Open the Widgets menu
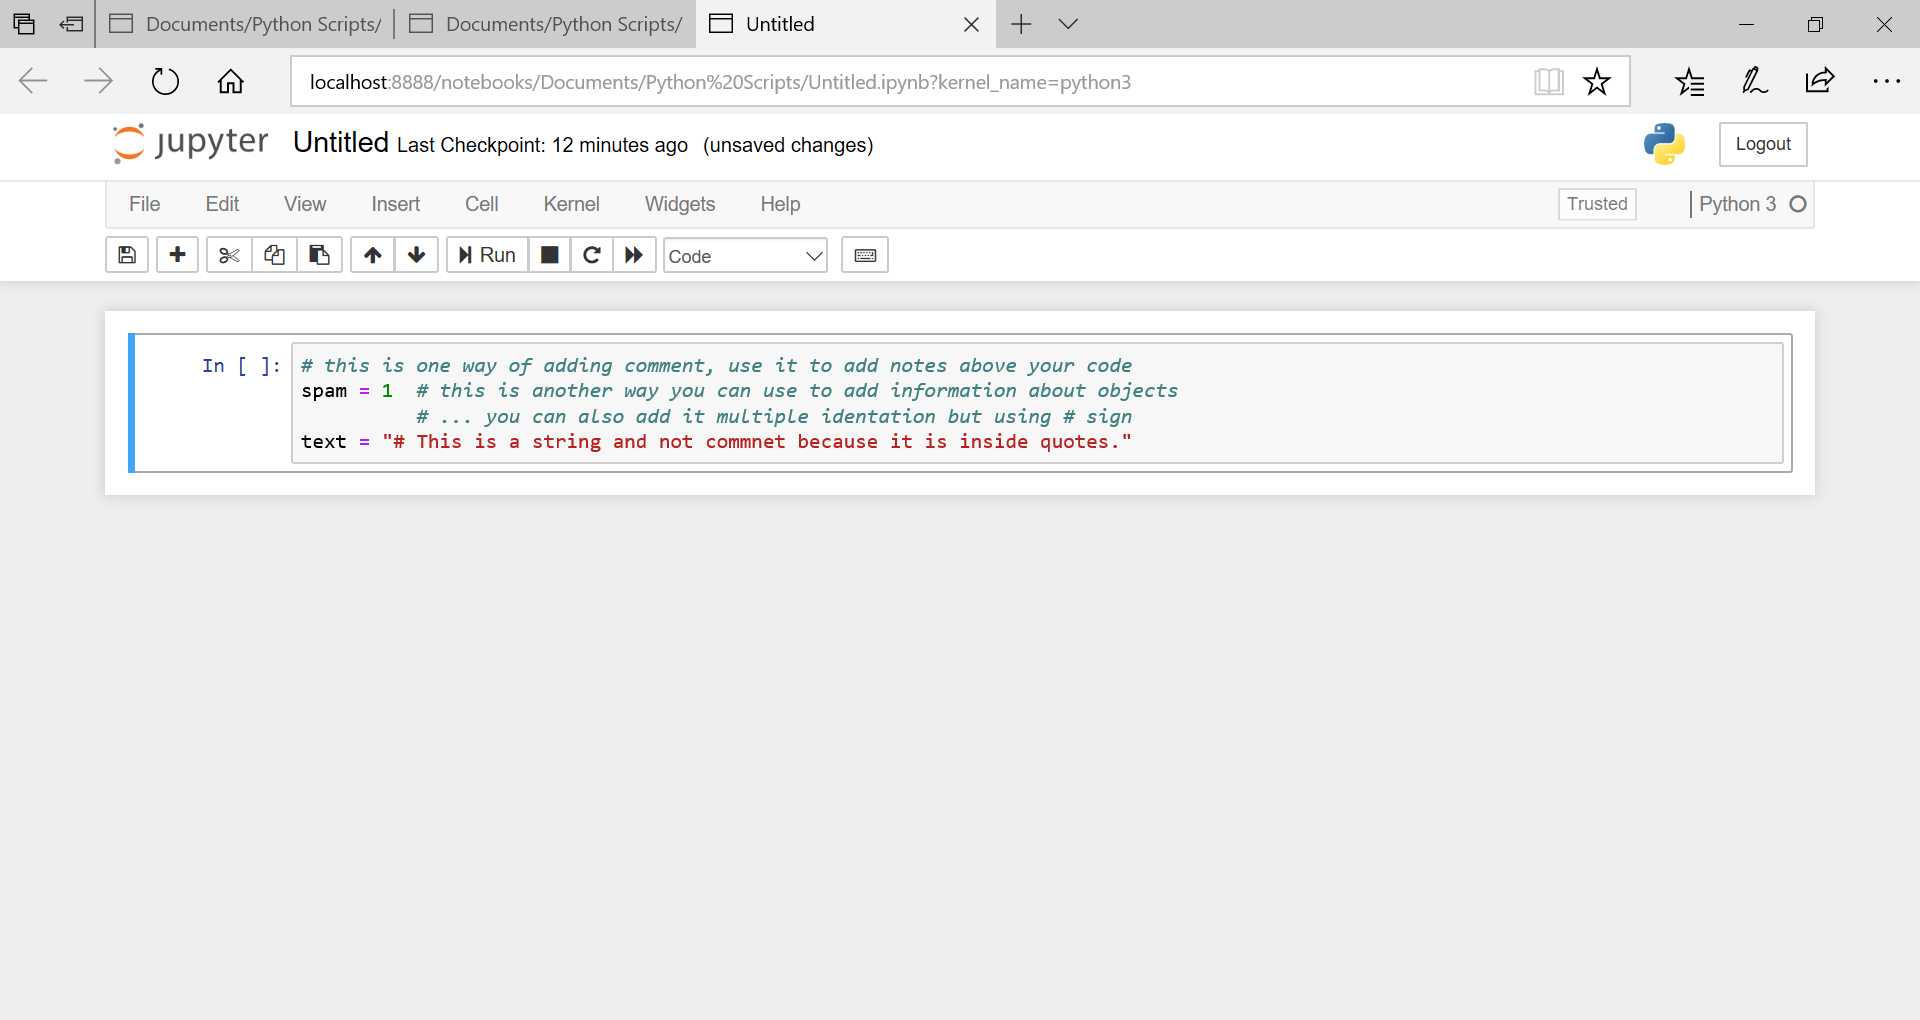The width and height of the screenshot is (1920, 1020). (x=680, y=204)
